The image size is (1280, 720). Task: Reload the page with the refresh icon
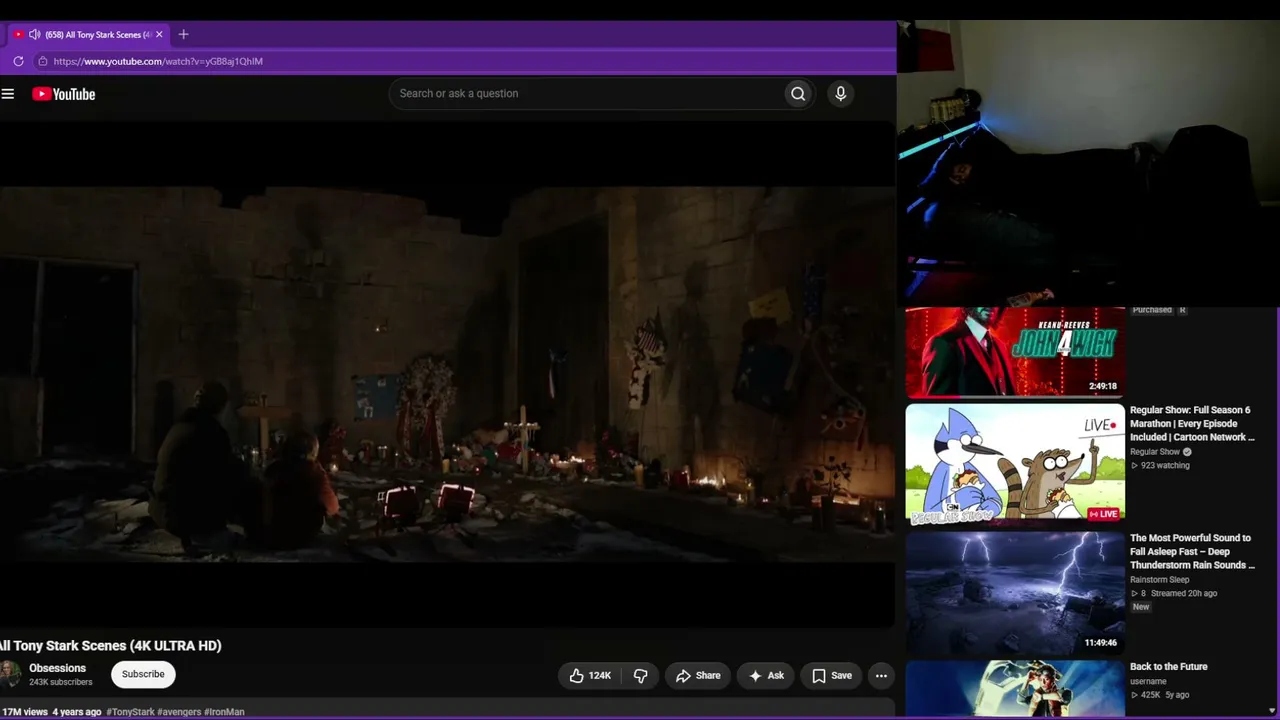(x=18, y=61)
